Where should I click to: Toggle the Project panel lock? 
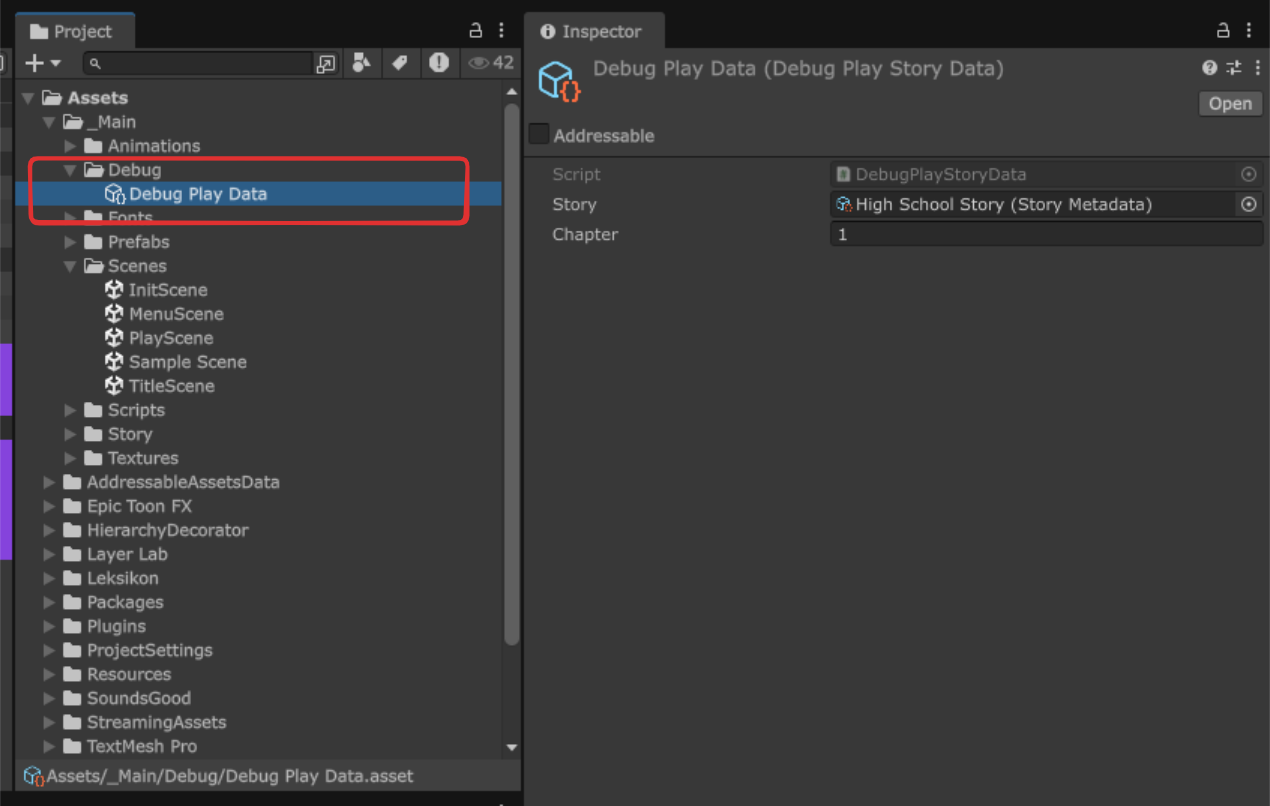[x=476, y=29]
